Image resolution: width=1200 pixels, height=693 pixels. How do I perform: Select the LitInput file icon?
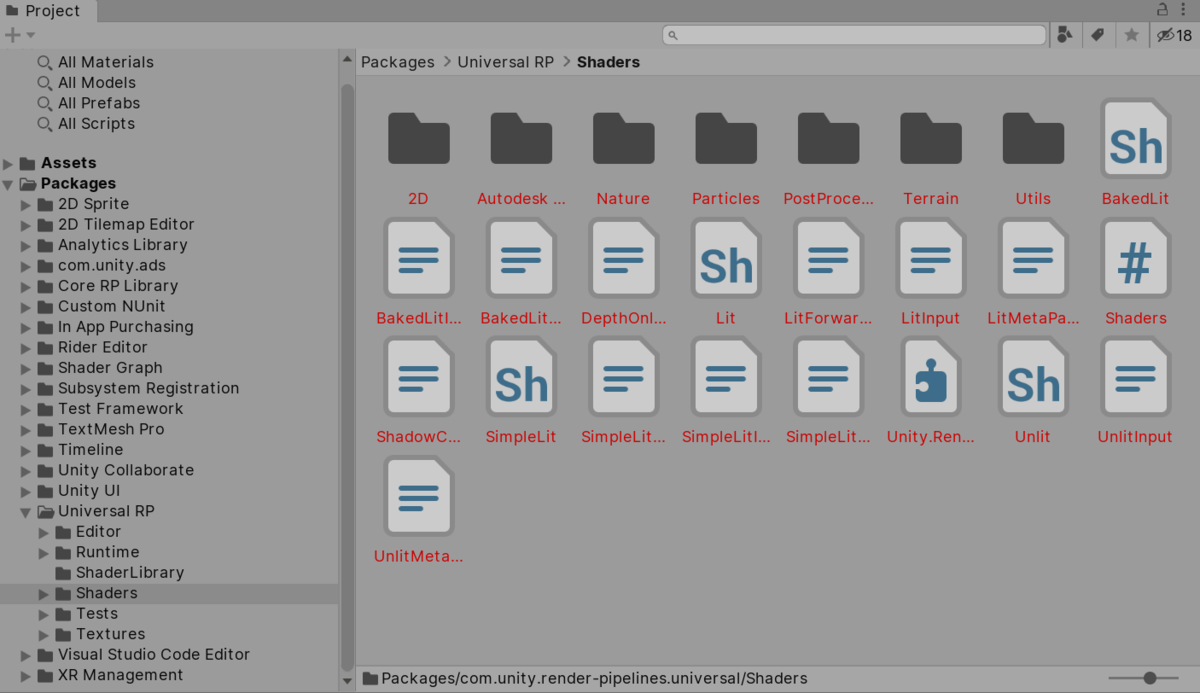coord(931,258)
